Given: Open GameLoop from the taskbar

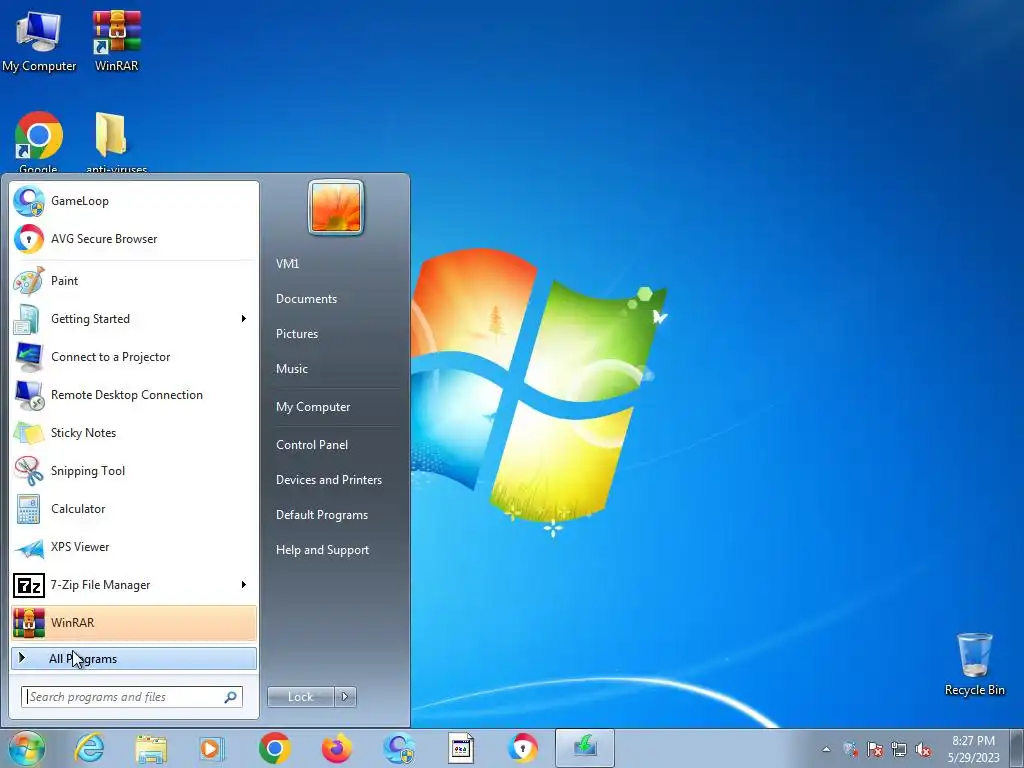Looking at the screenshot, I should 399,748.
